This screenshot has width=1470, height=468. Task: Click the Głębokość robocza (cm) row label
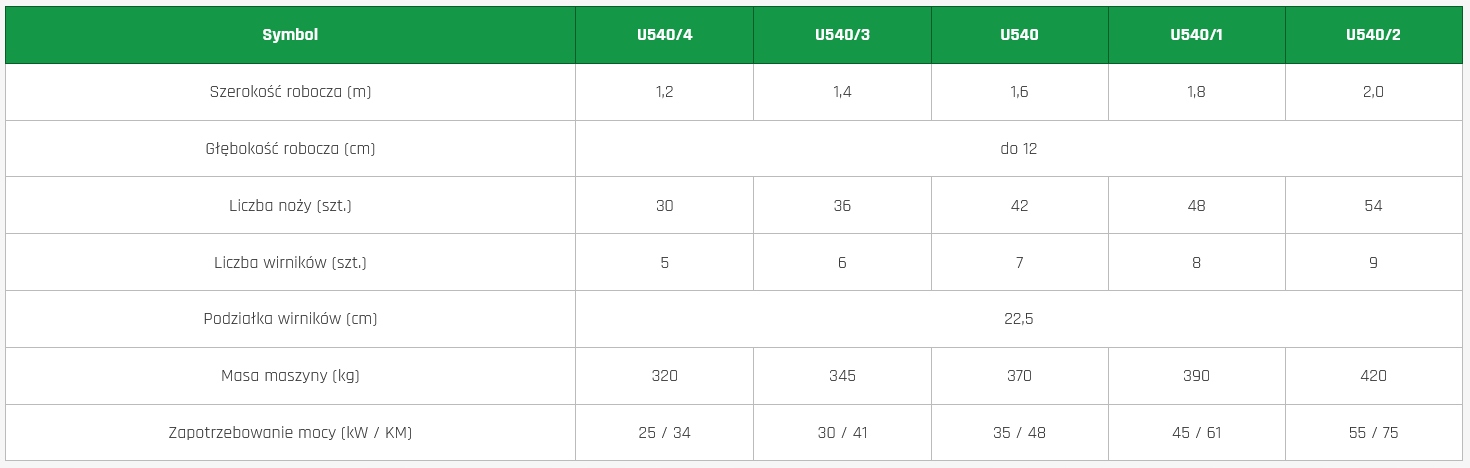pos(290,149)
